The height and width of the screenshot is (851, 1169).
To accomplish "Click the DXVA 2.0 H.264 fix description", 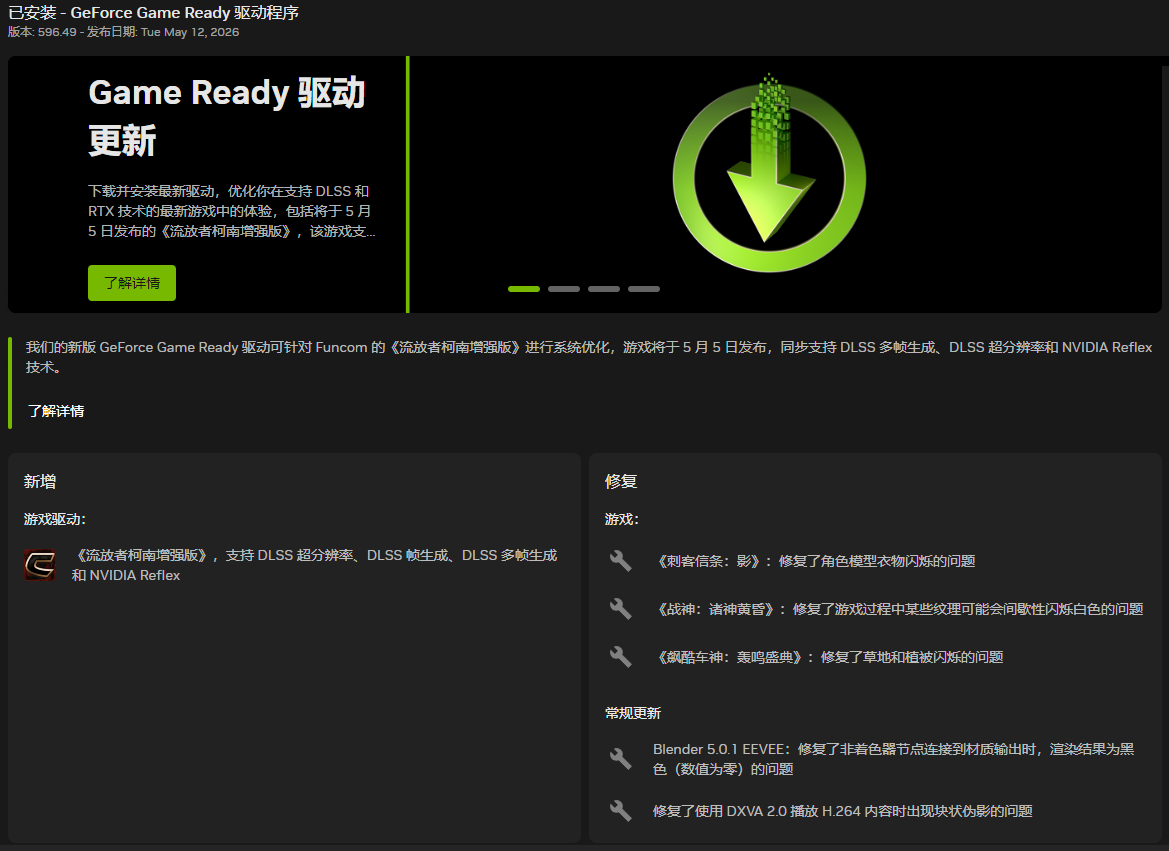I will tap(842, 811).
